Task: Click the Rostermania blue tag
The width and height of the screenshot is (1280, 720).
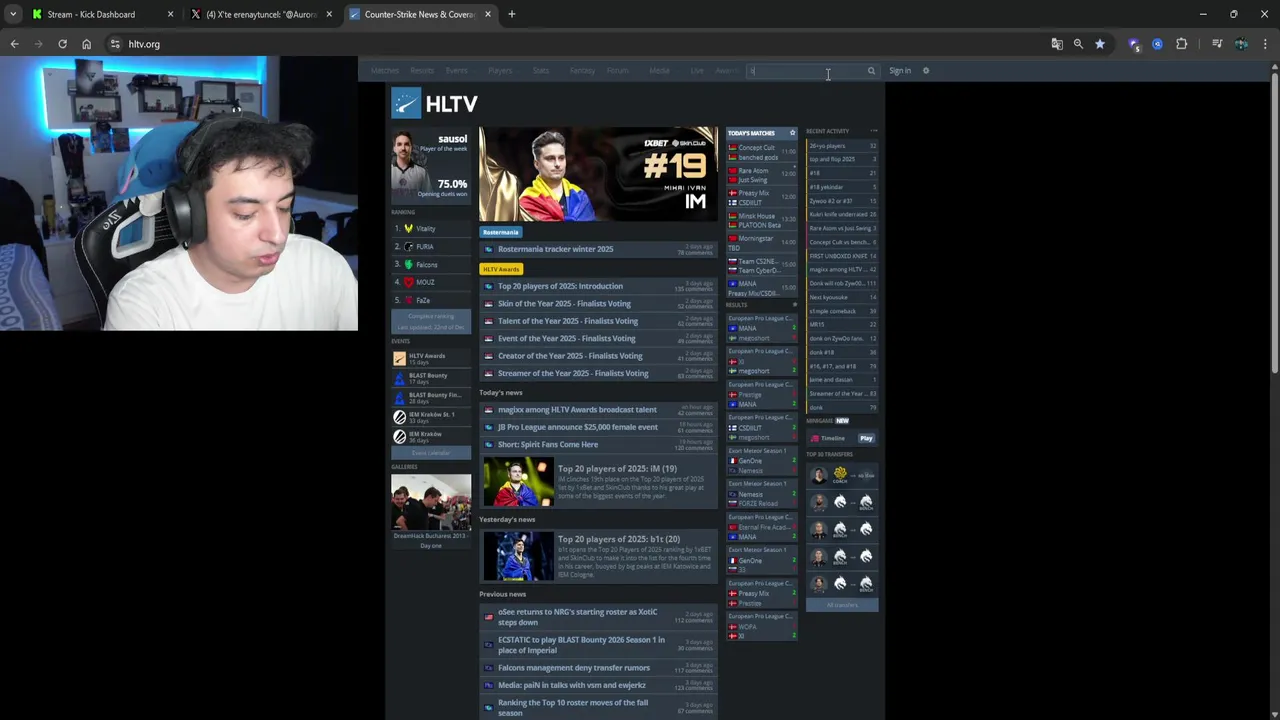Action: click(501, 232)
